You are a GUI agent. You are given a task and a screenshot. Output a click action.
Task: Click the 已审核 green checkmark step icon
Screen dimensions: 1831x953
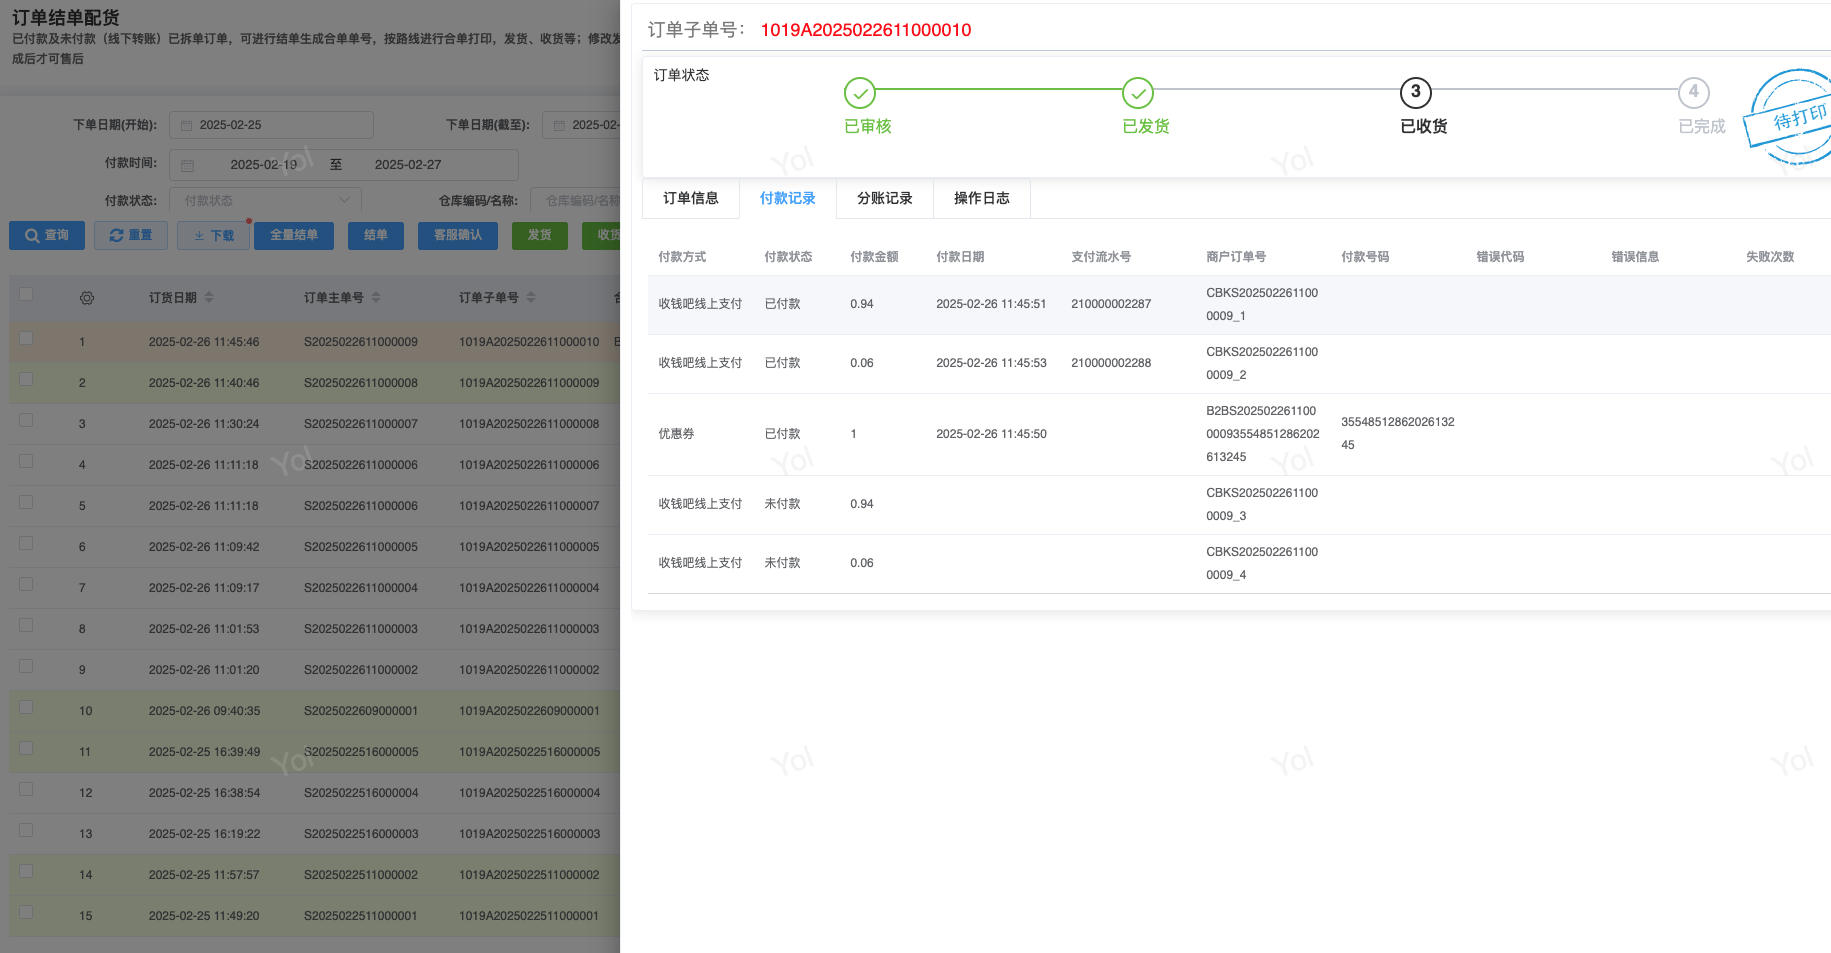point(859,93)
